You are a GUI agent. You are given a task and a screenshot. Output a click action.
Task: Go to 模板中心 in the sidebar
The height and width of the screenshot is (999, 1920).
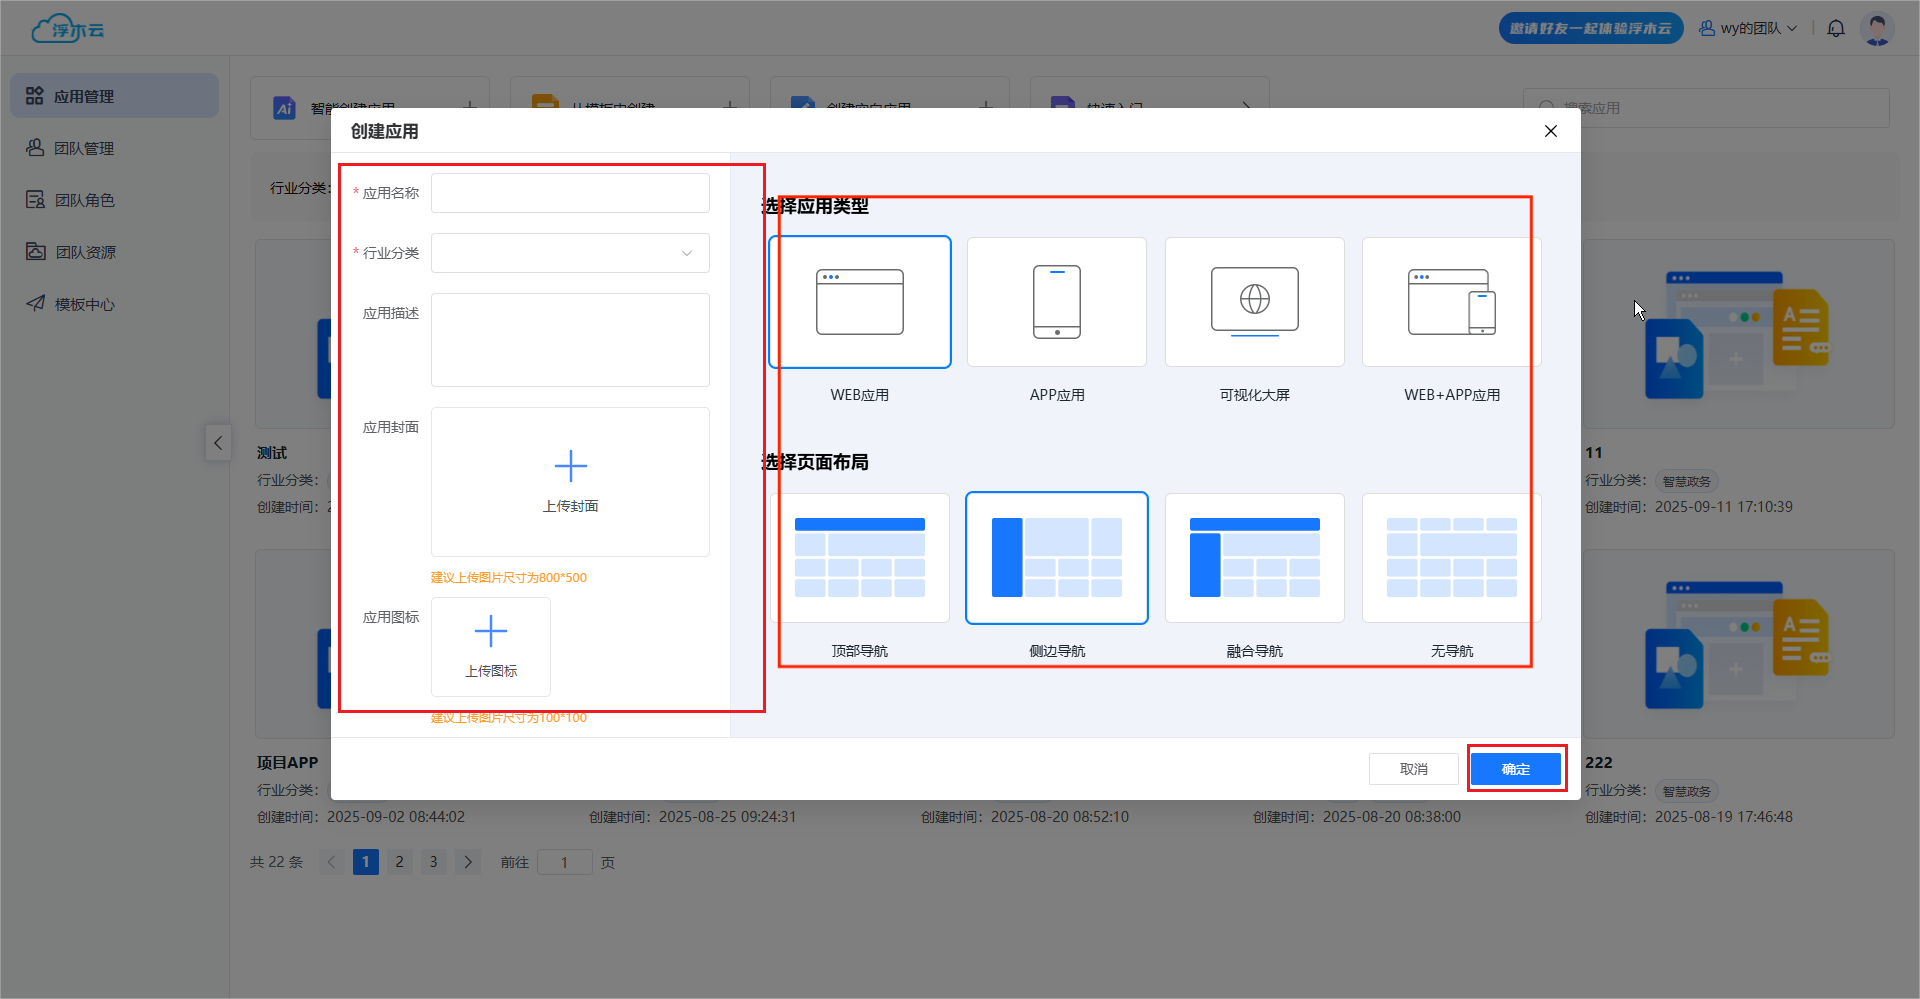tap(84, 304)
